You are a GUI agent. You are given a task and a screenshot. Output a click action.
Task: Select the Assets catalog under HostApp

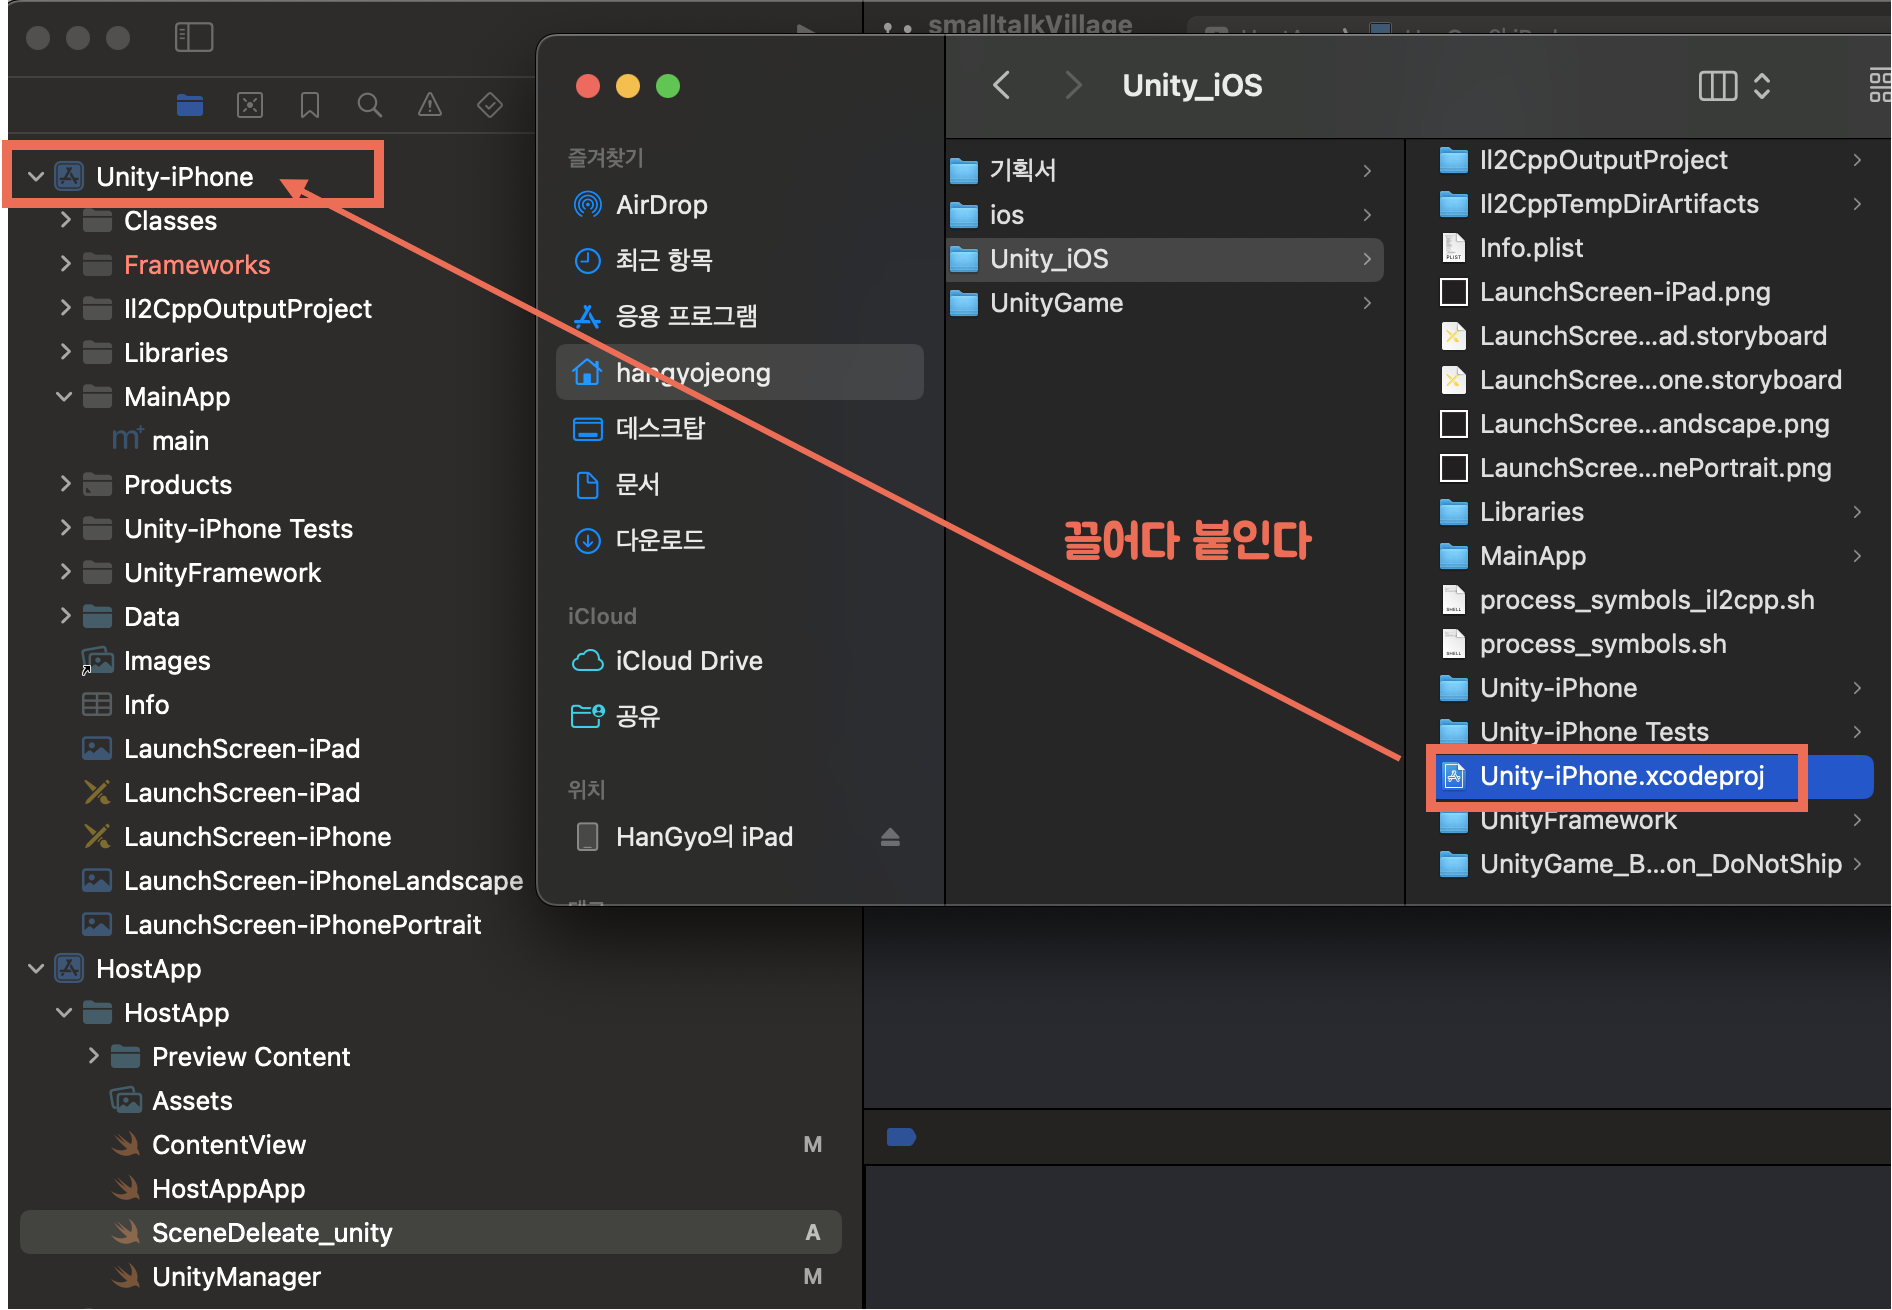click(x=430, y=1101)
